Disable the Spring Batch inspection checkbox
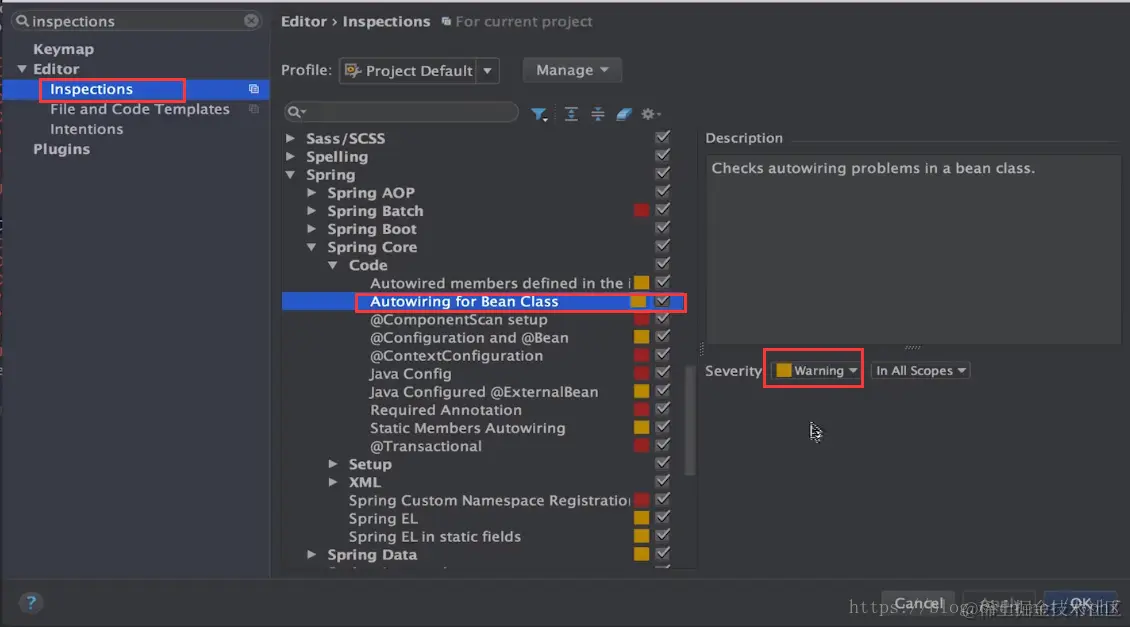 click(663, 210)
